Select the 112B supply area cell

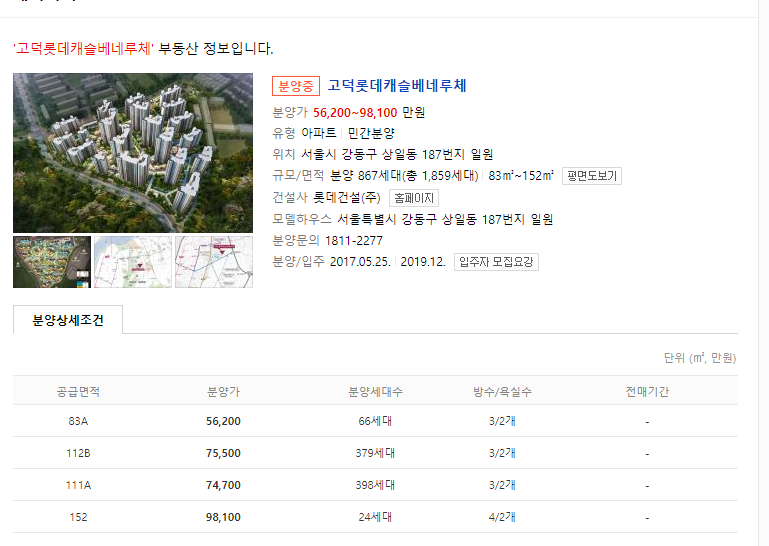click(78, 453)
